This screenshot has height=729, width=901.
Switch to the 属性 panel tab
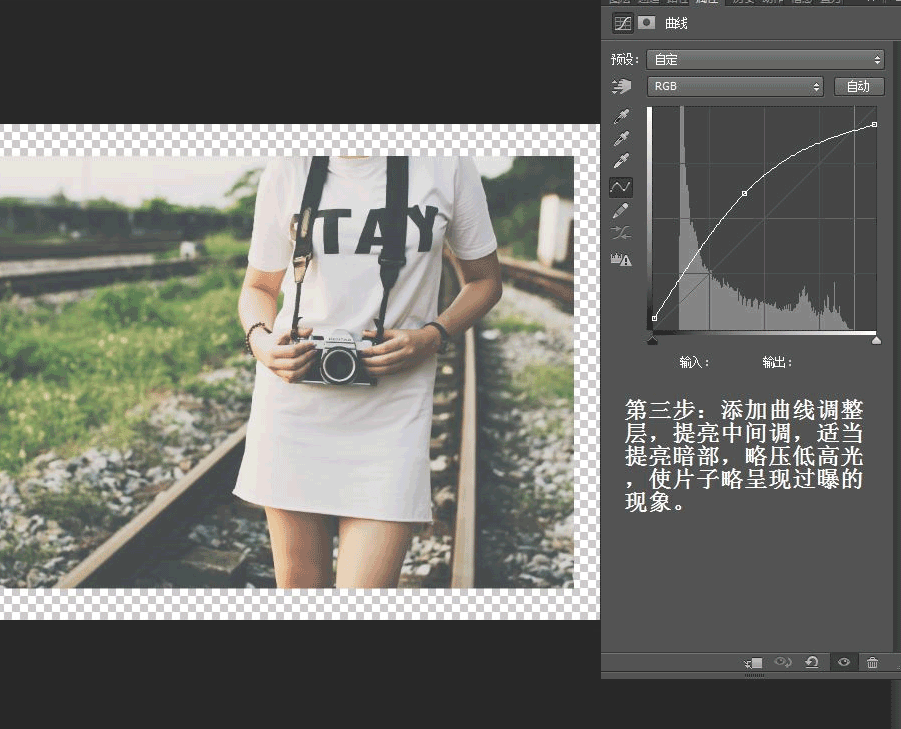pyautogui.click(x=705, y=2)
